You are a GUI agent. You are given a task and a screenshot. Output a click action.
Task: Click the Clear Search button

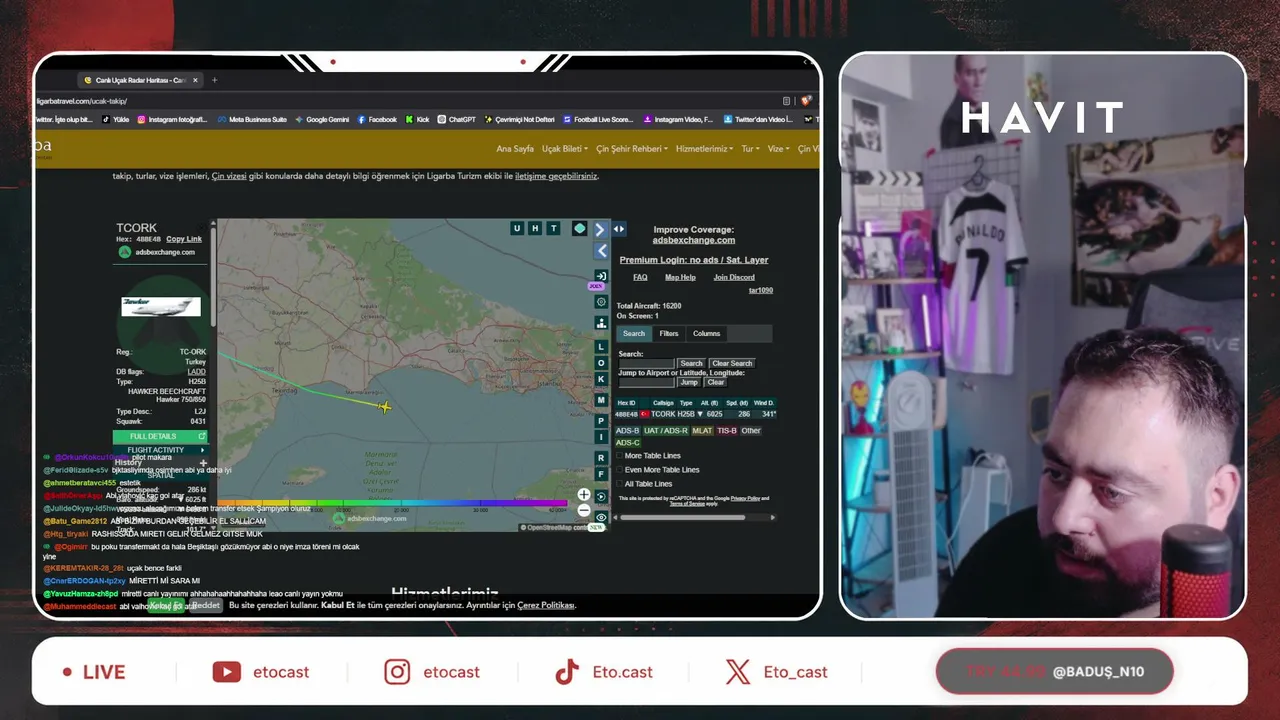point(732,363)
